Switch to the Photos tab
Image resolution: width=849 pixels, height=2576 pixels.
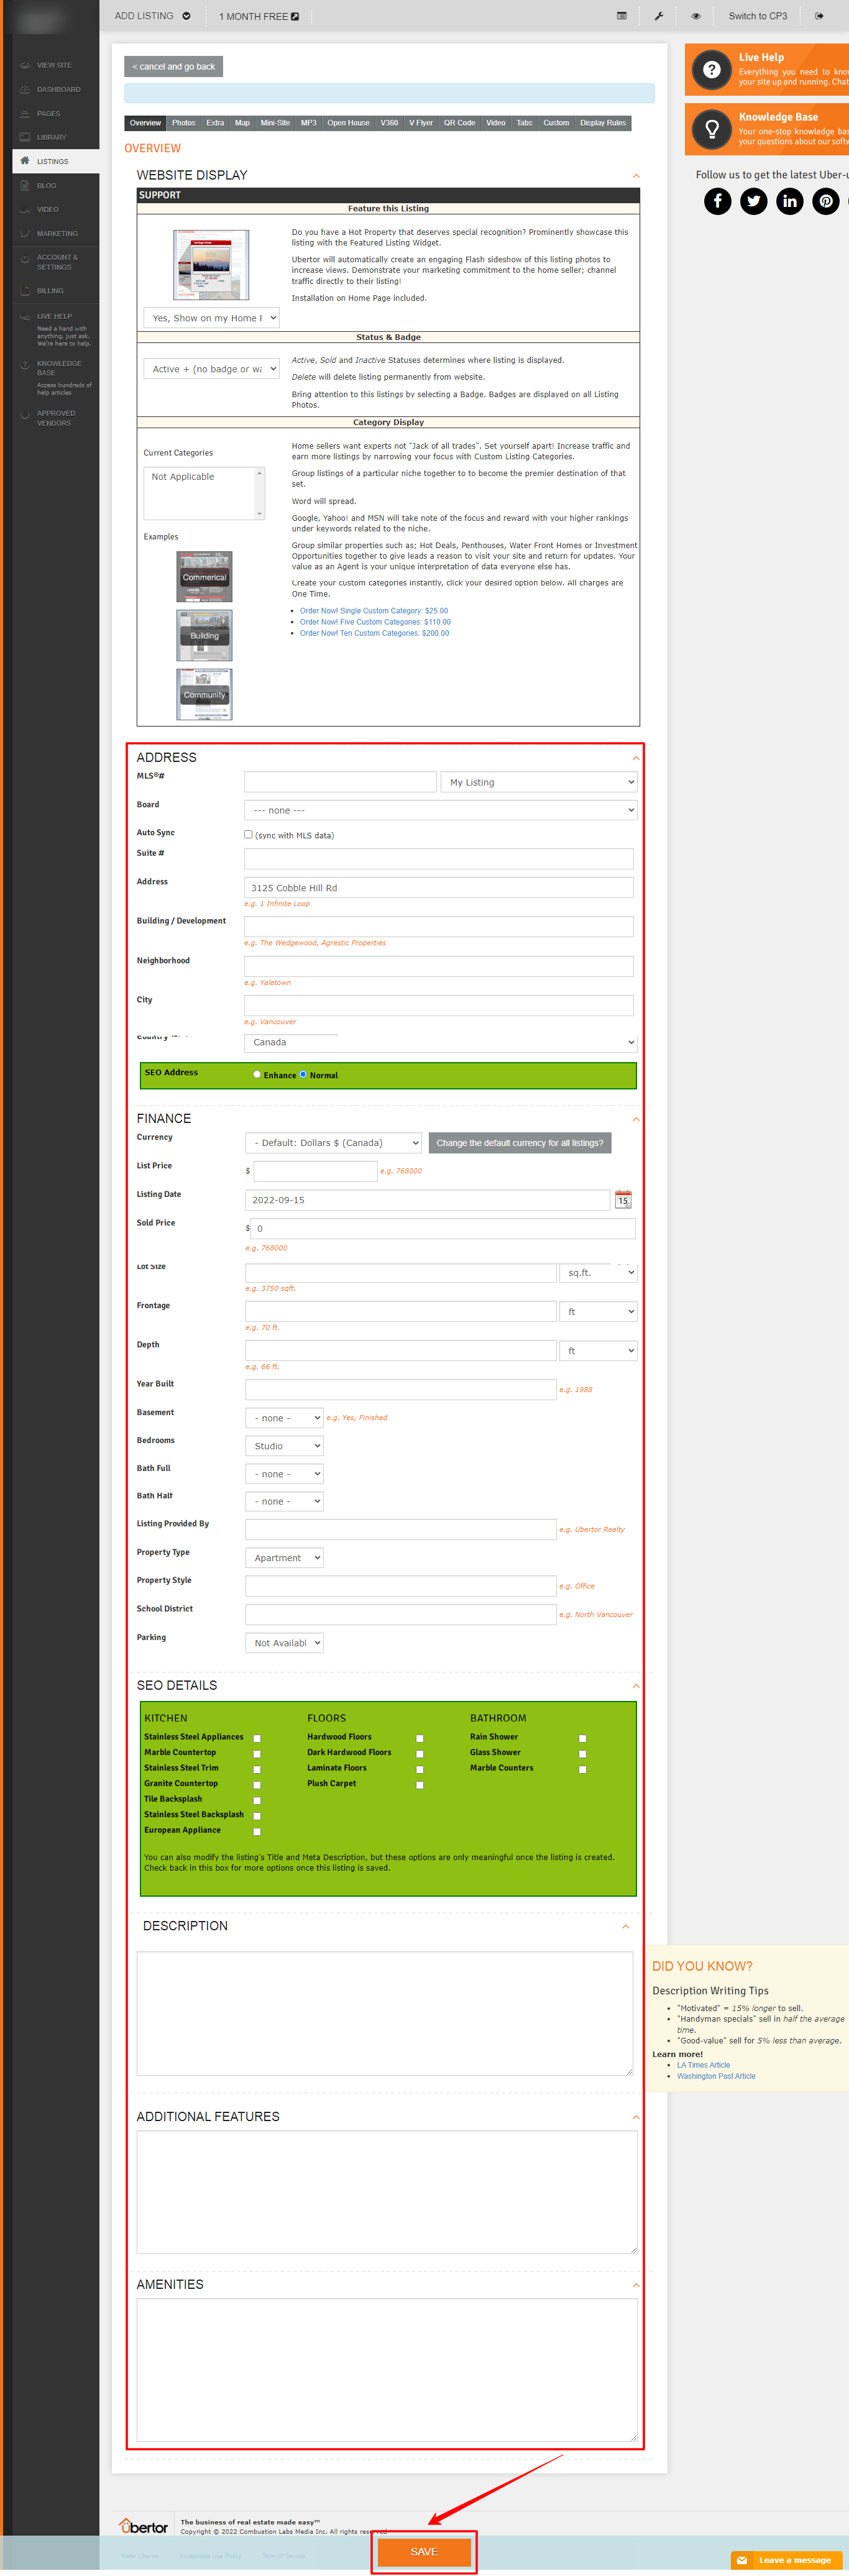point(183,123)
